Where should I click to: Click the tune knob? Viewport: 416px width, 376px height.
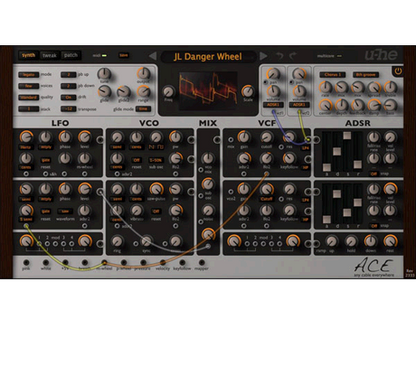104,74
